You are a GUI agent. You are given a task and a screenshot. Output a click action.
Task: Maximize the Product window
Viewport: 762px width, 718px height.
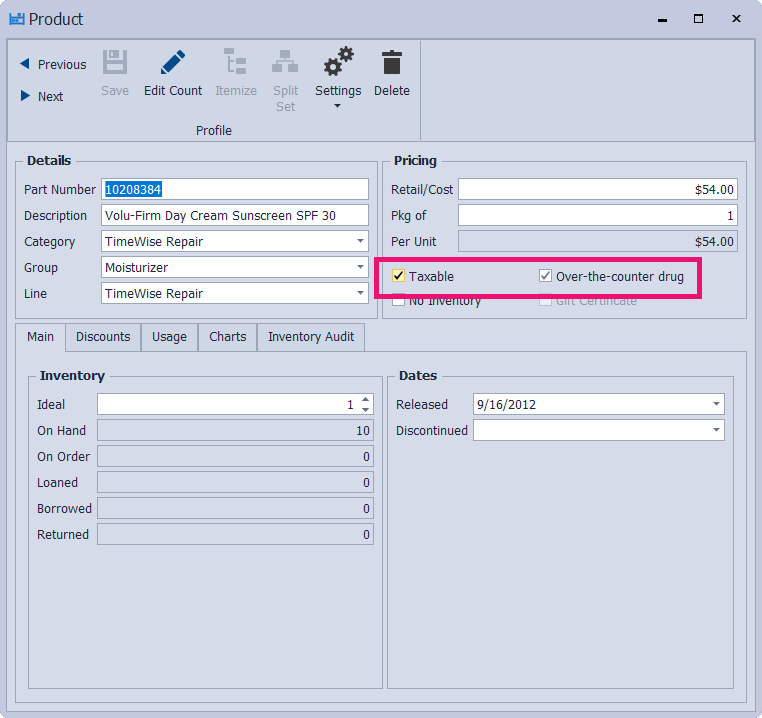click(698, 19)
